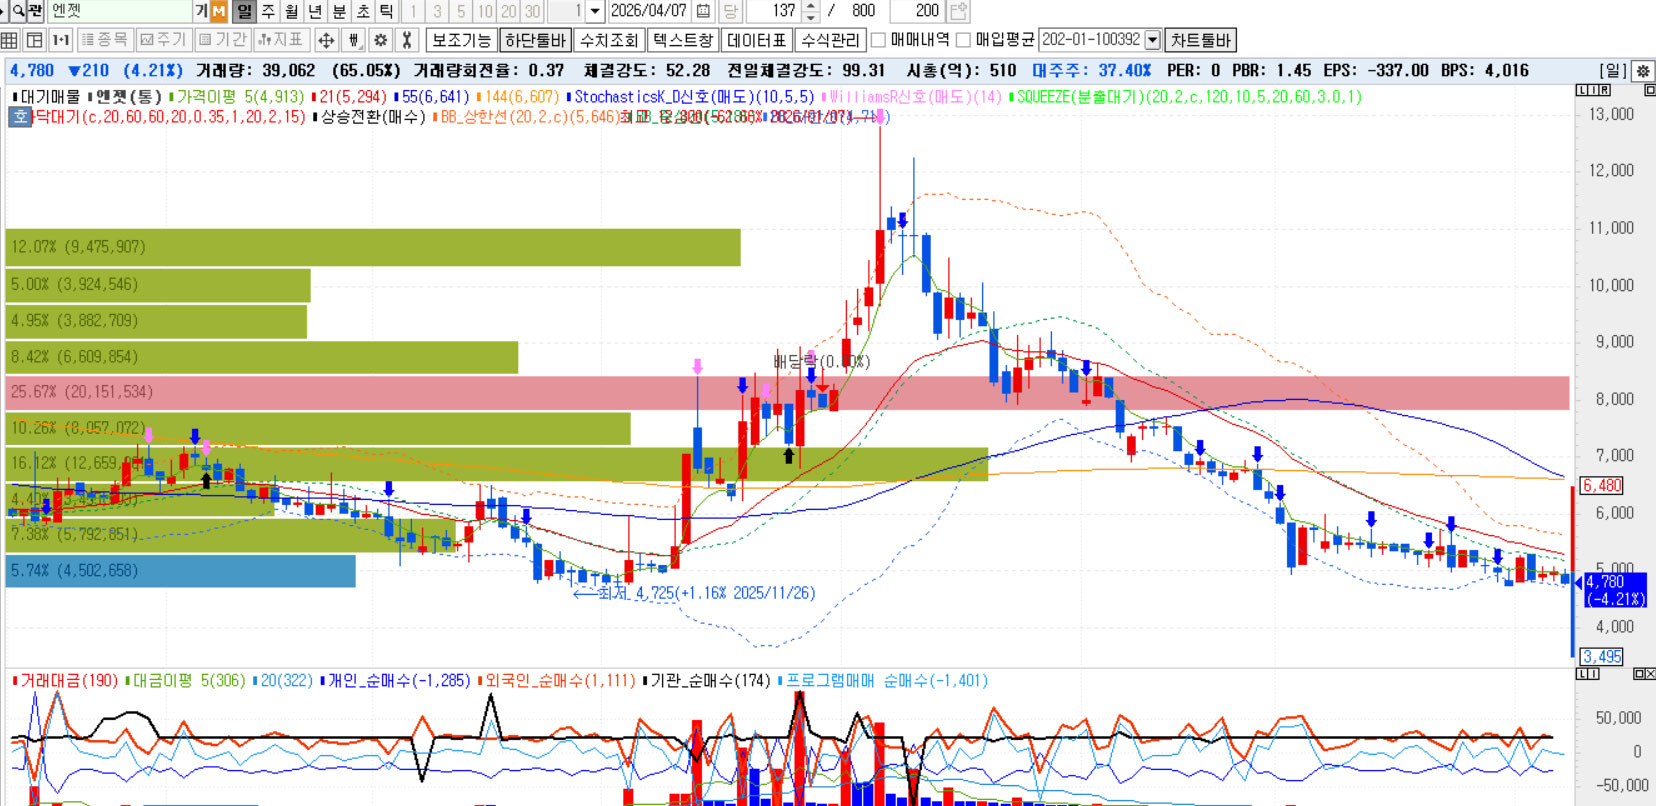
Task: Click the wrench tools icon
Action: [406, 40]
